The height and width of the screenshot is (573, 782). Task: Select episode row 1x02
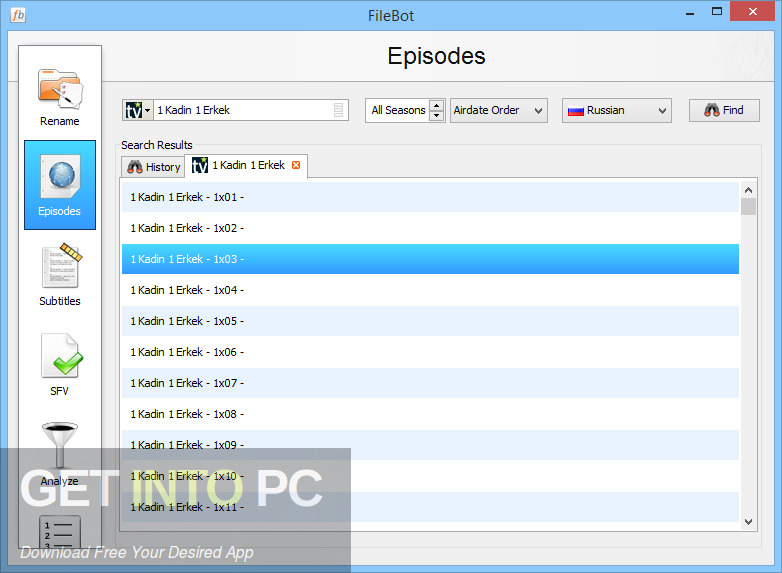430,228
